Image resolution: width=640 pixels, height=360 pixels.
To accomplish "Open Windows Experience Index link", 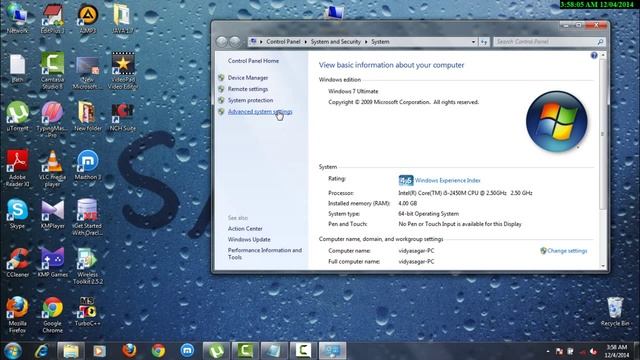I will point(447,180).
